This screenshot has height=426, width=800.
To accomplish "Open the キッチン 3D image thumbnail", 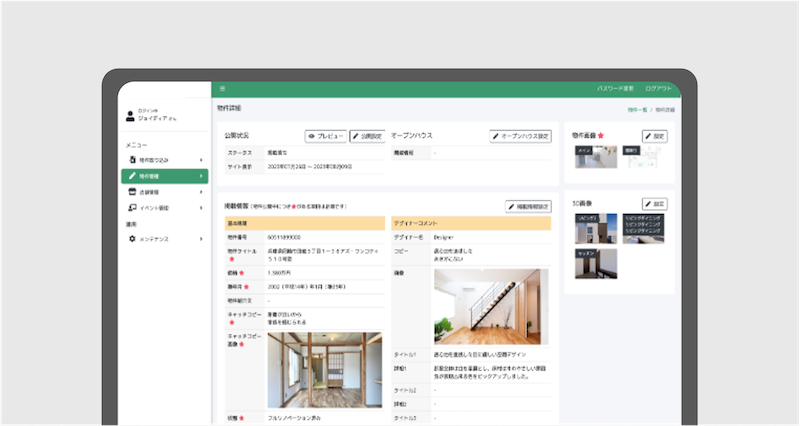I will coord(596,264).
